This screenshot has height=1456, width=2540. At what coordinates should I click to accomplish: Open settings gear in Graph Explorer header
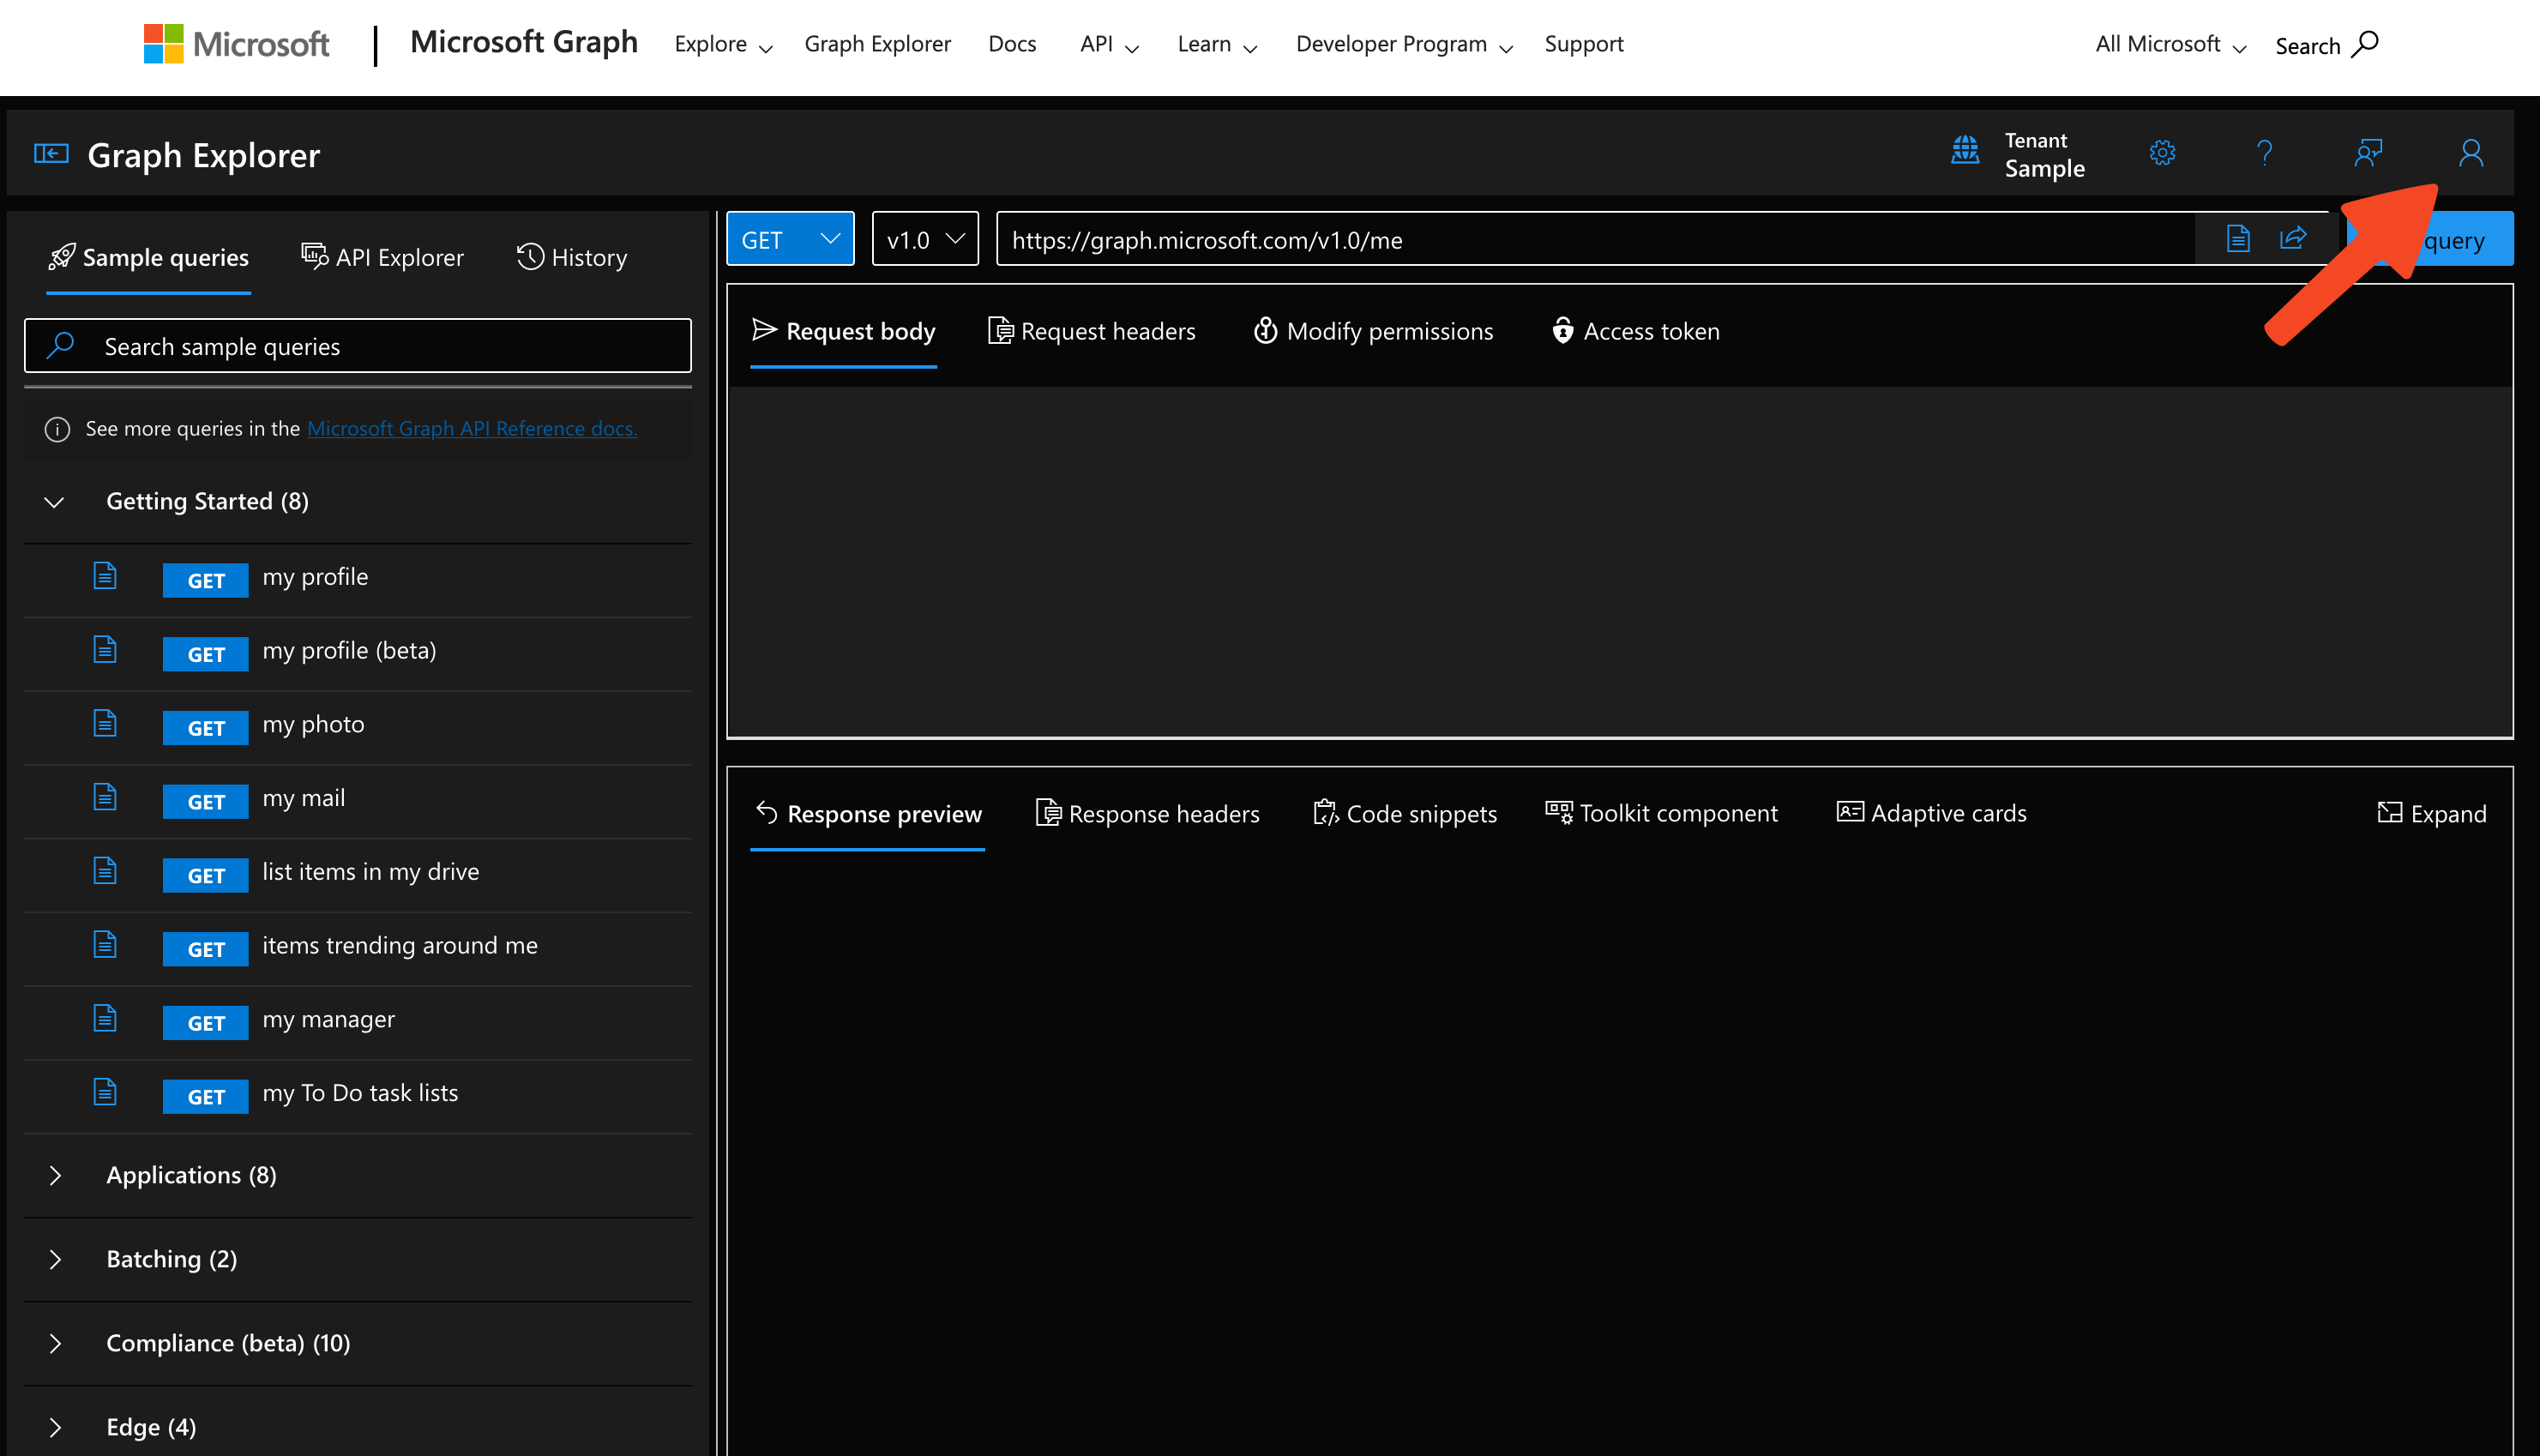tap(2162, 153)
